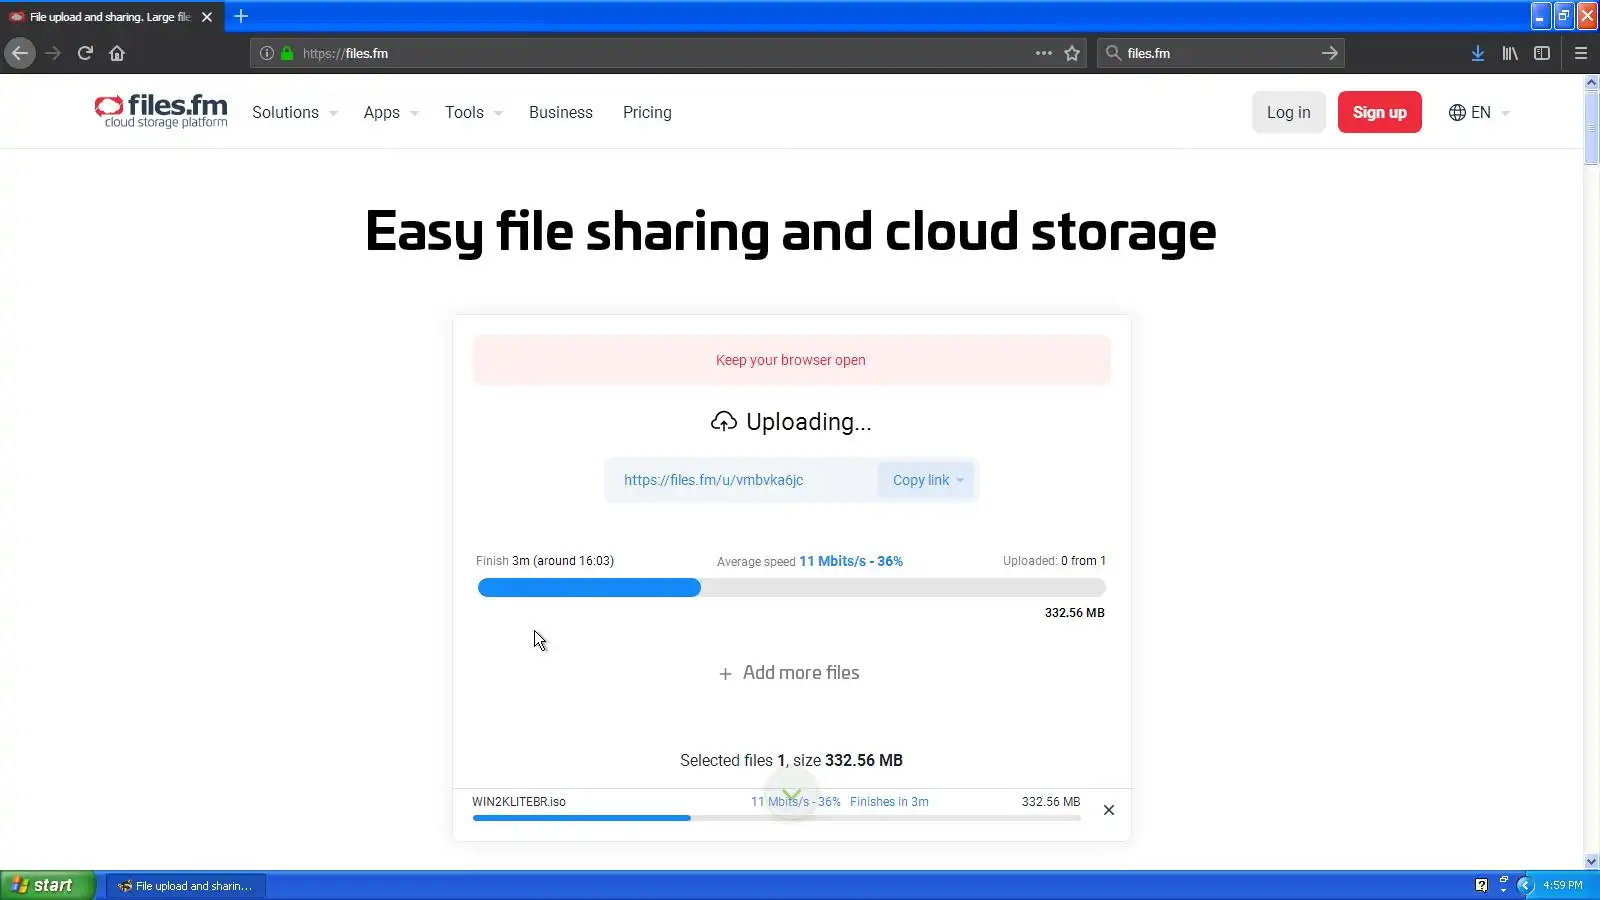This screenshot has width=1600, height=900.
Task: Open the browser home page icon
Action: click(117, 53)
